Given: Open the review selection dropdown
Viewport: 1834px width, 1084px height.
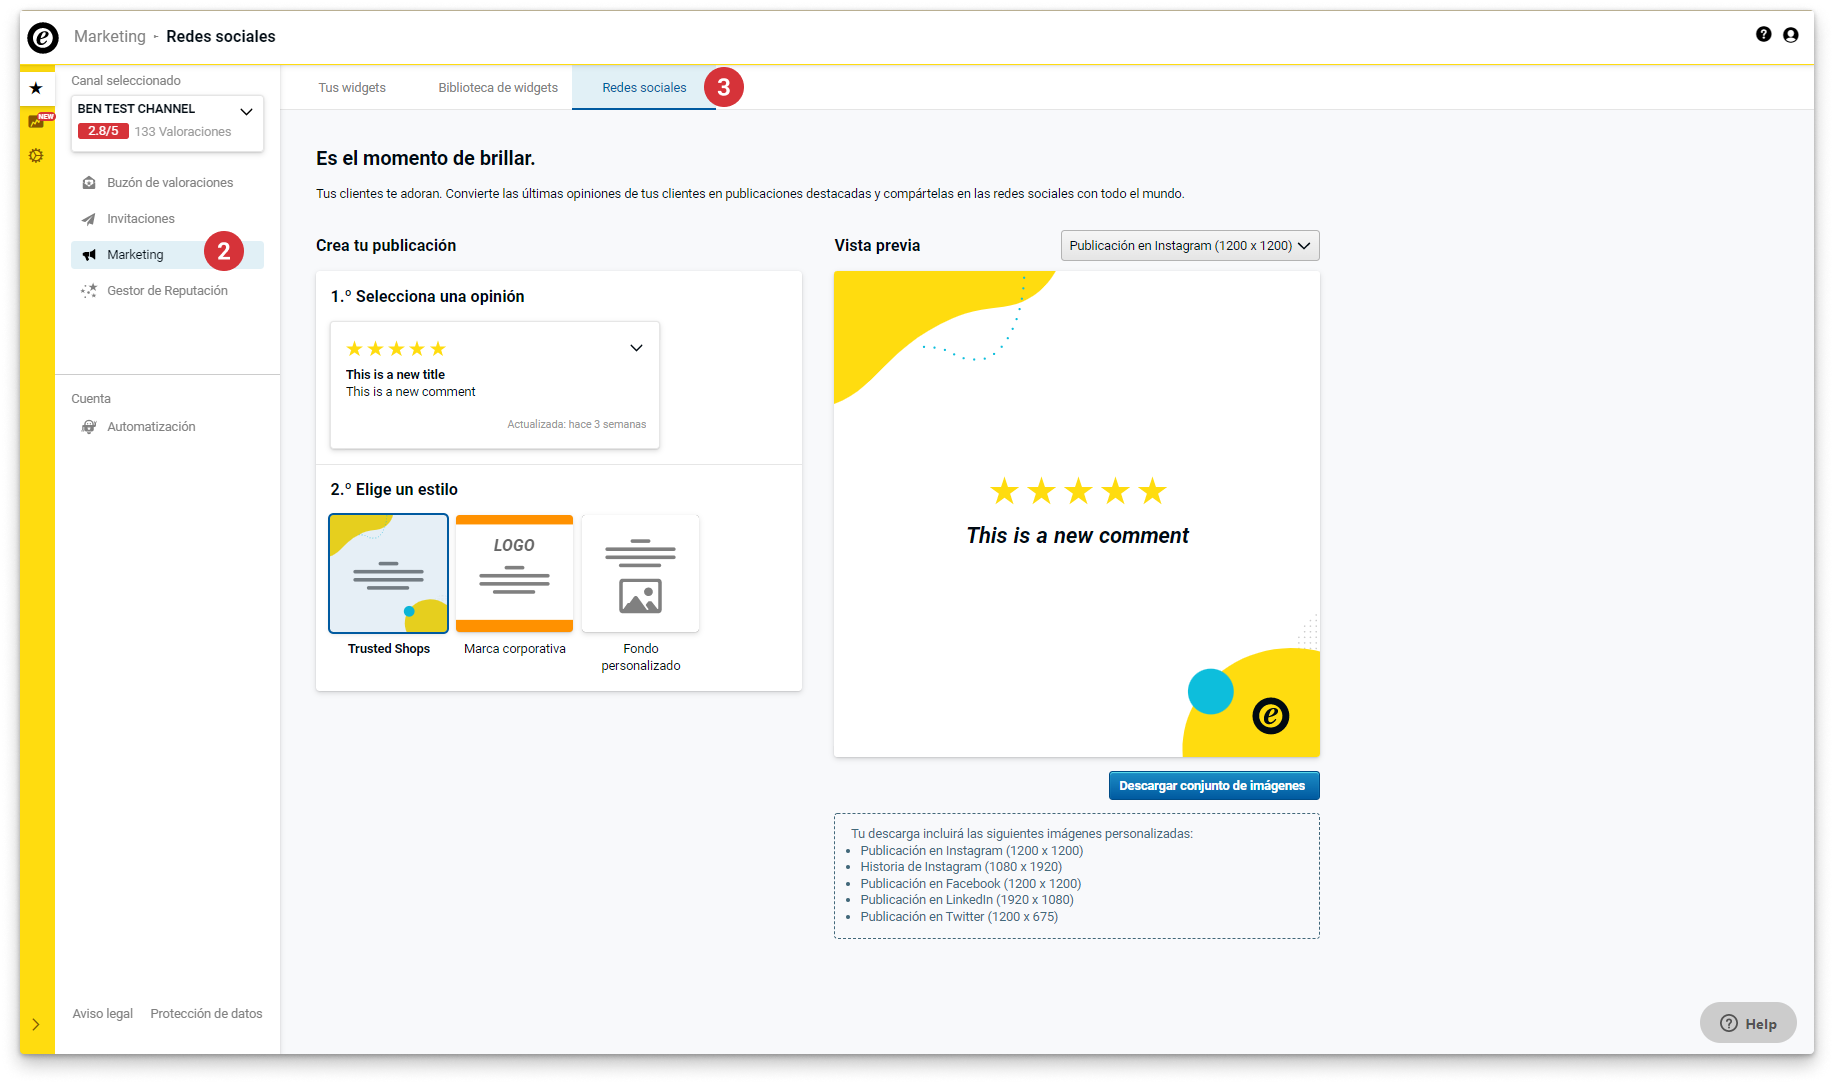Looking at the screenshot, I should (x=636, y=348).
